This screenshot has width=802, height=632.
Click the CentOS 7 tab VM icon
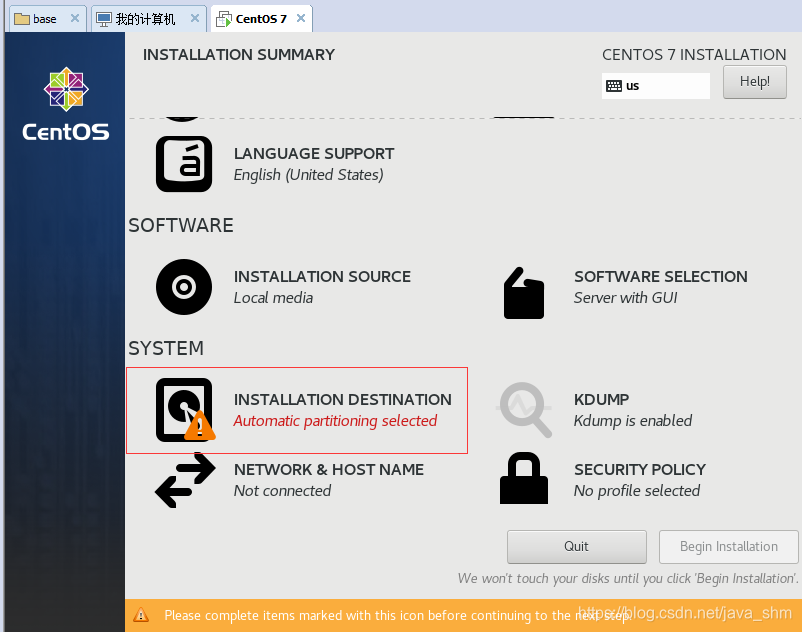point(224,19)
